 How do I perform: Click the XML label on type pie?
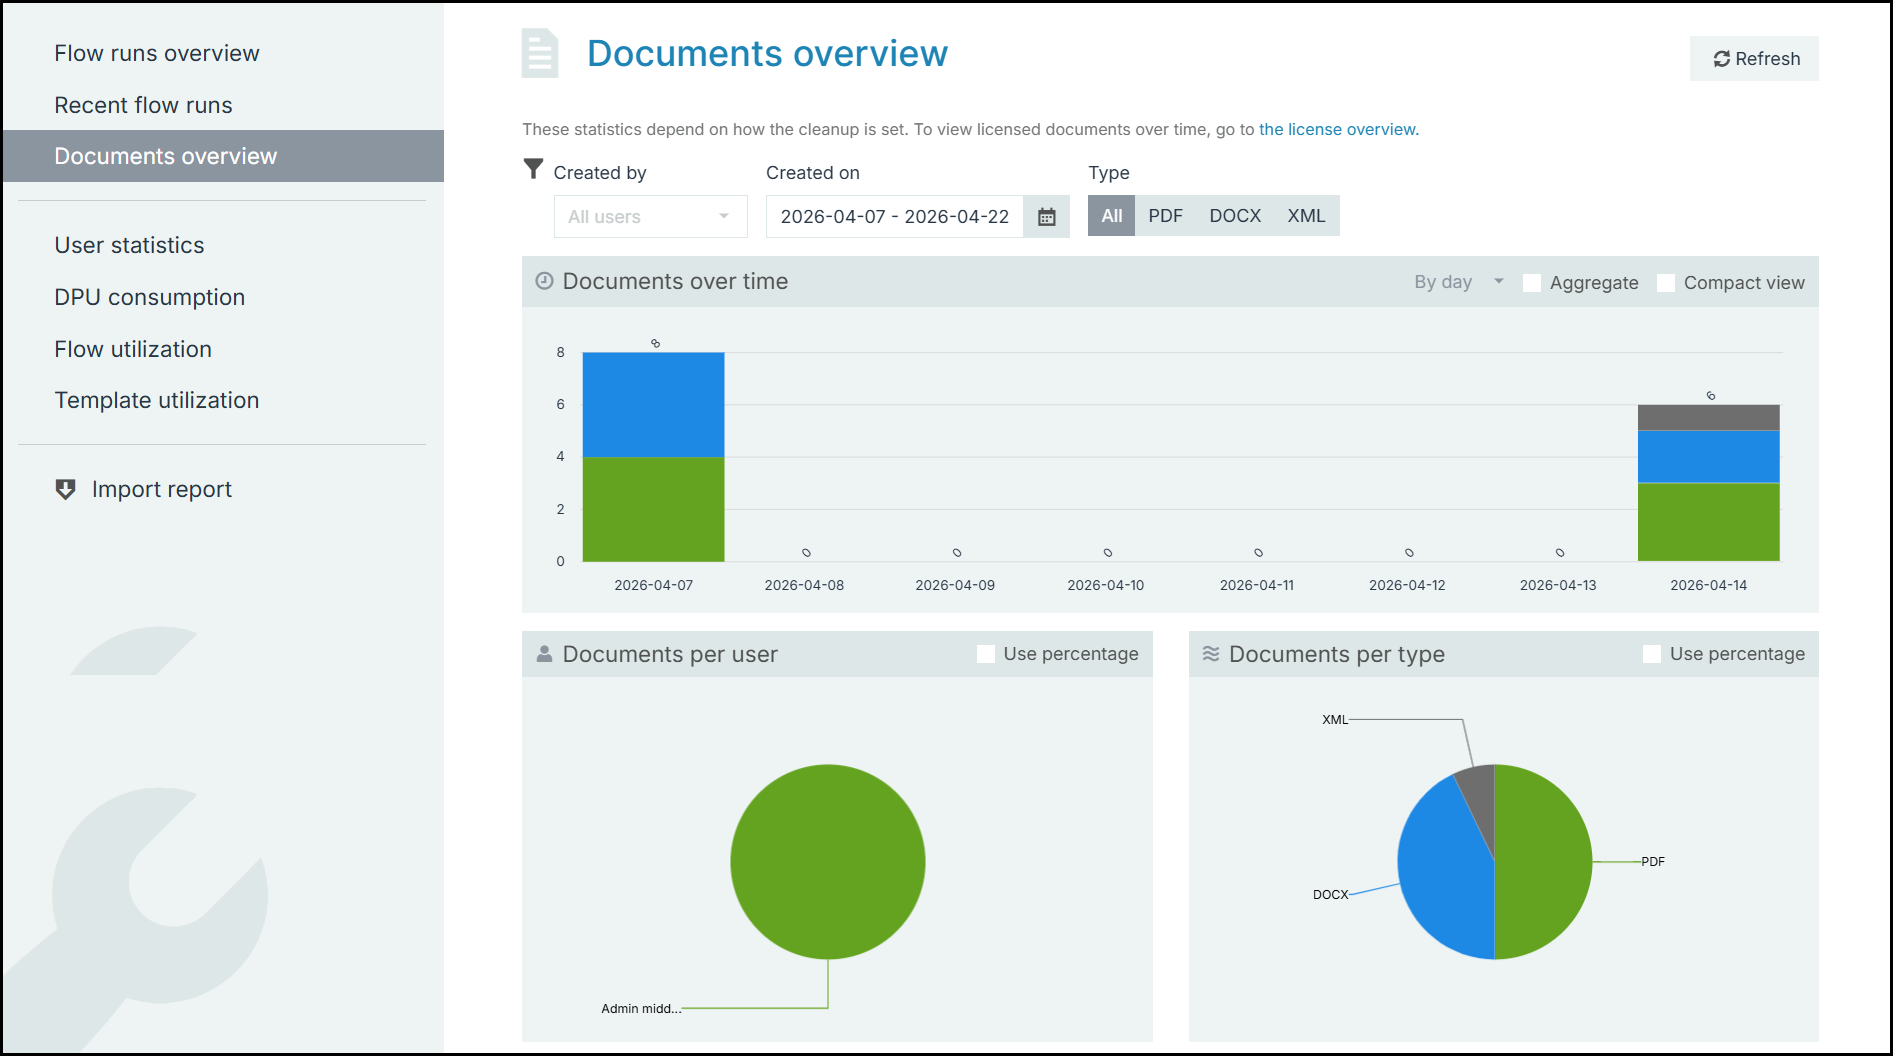(x=1335, y=720)
